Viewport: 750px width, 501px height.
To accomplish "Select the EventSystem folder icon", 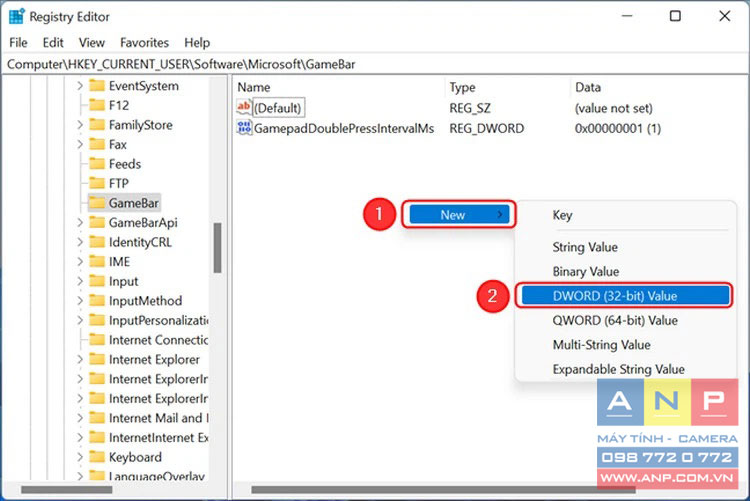I will (97, 86).
